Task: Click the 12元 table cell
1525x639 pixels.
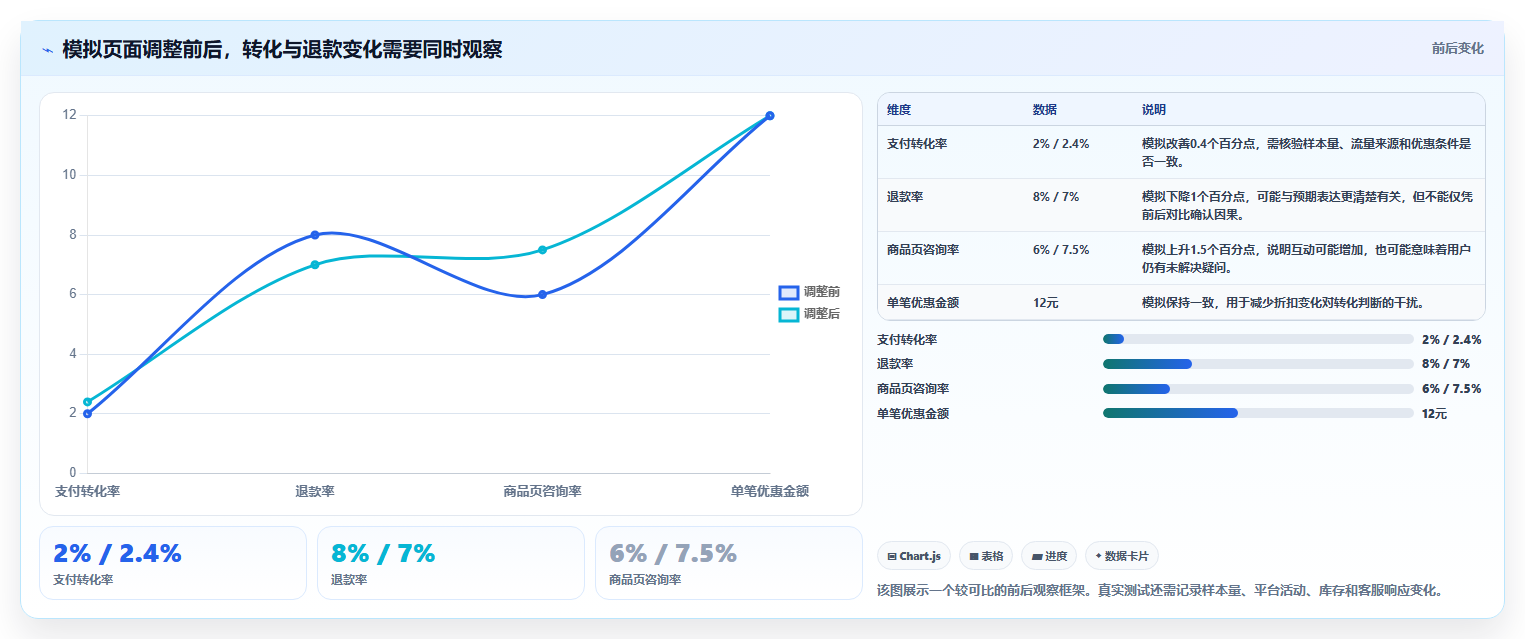Action: coord(1046,303)
